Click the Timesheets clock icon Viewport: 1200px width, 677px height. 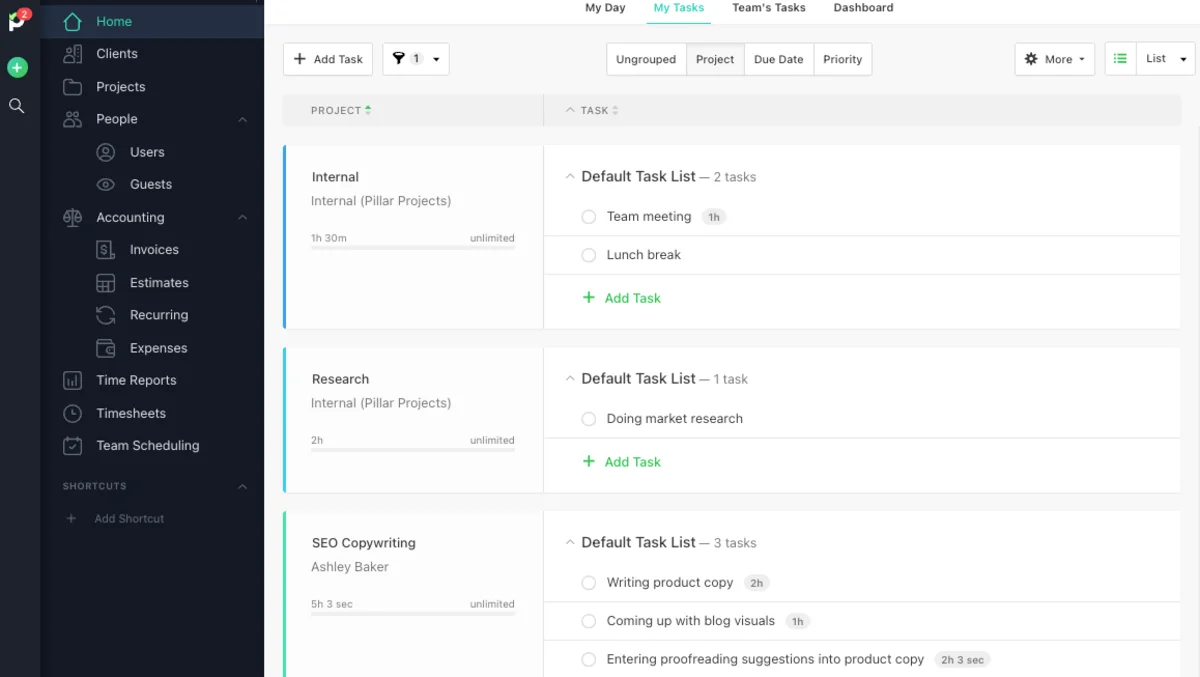pyautogui.click(x=72, y=413)
